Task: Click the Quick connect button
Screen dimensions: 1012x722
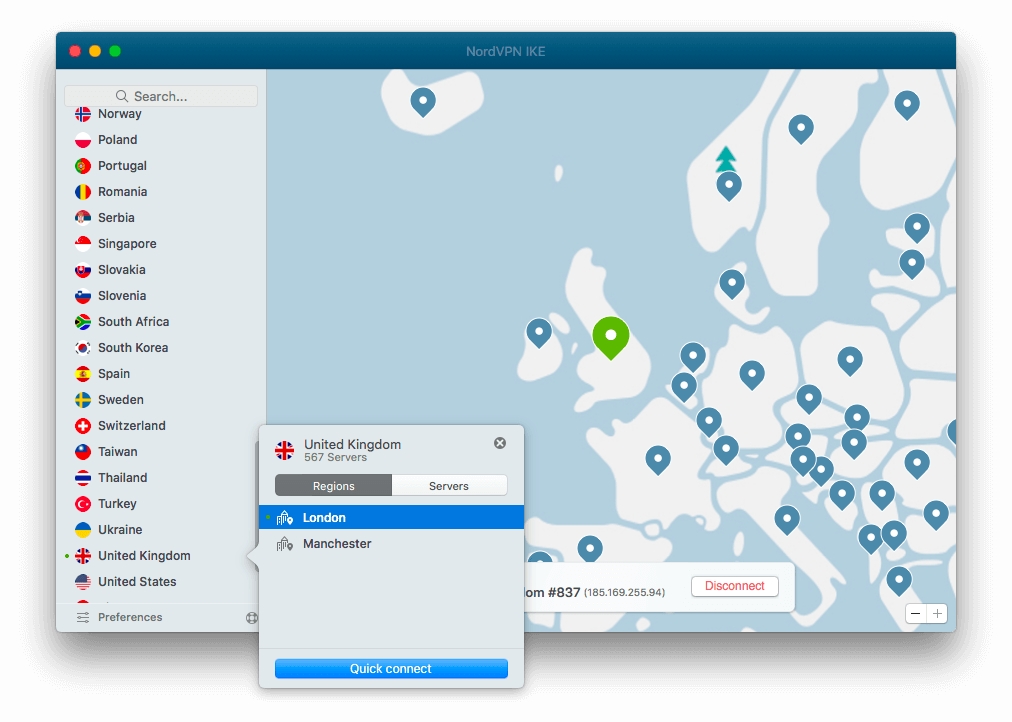Action: coord(391,668)
